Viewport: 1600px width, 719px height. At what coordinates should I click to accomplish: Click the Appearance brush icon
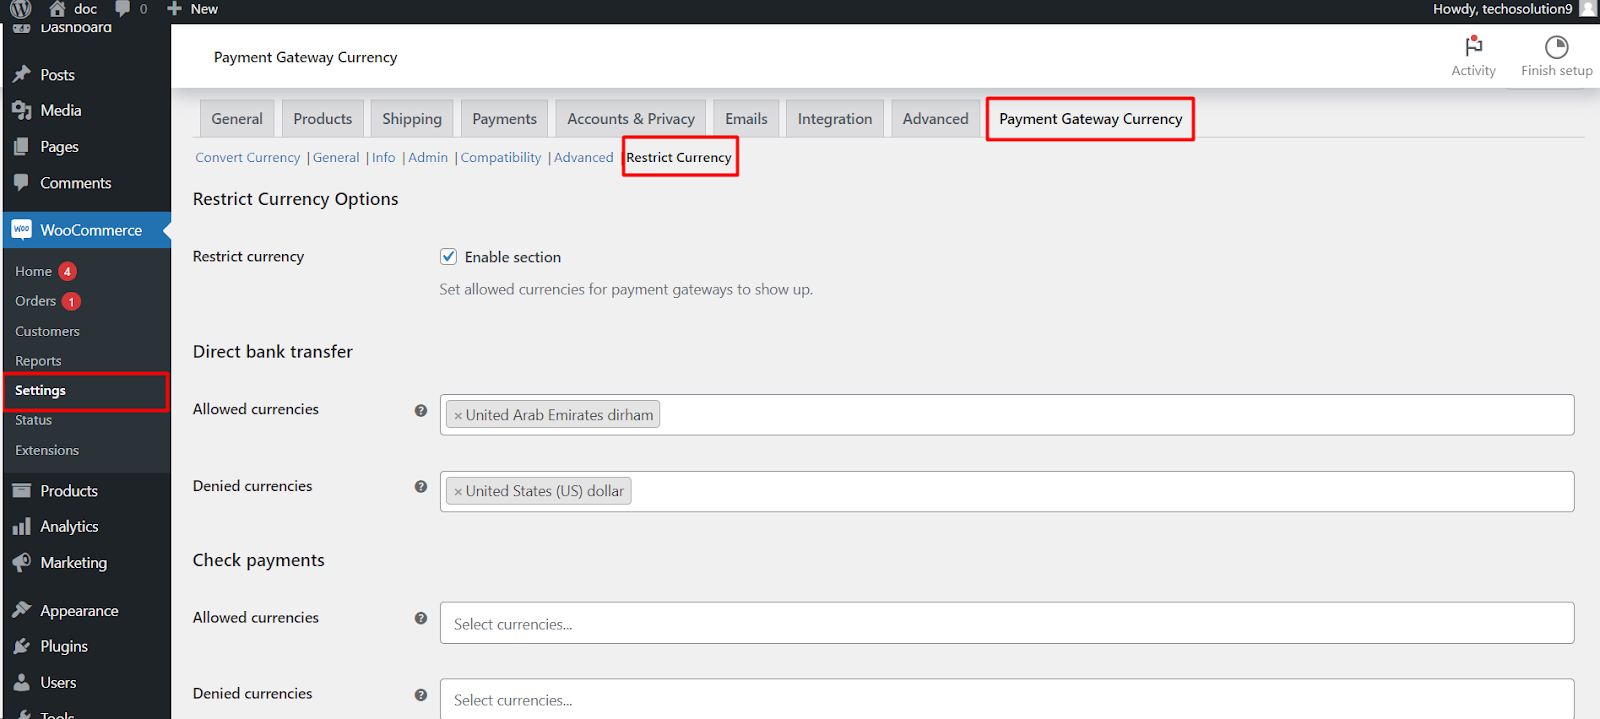[22, 610]
